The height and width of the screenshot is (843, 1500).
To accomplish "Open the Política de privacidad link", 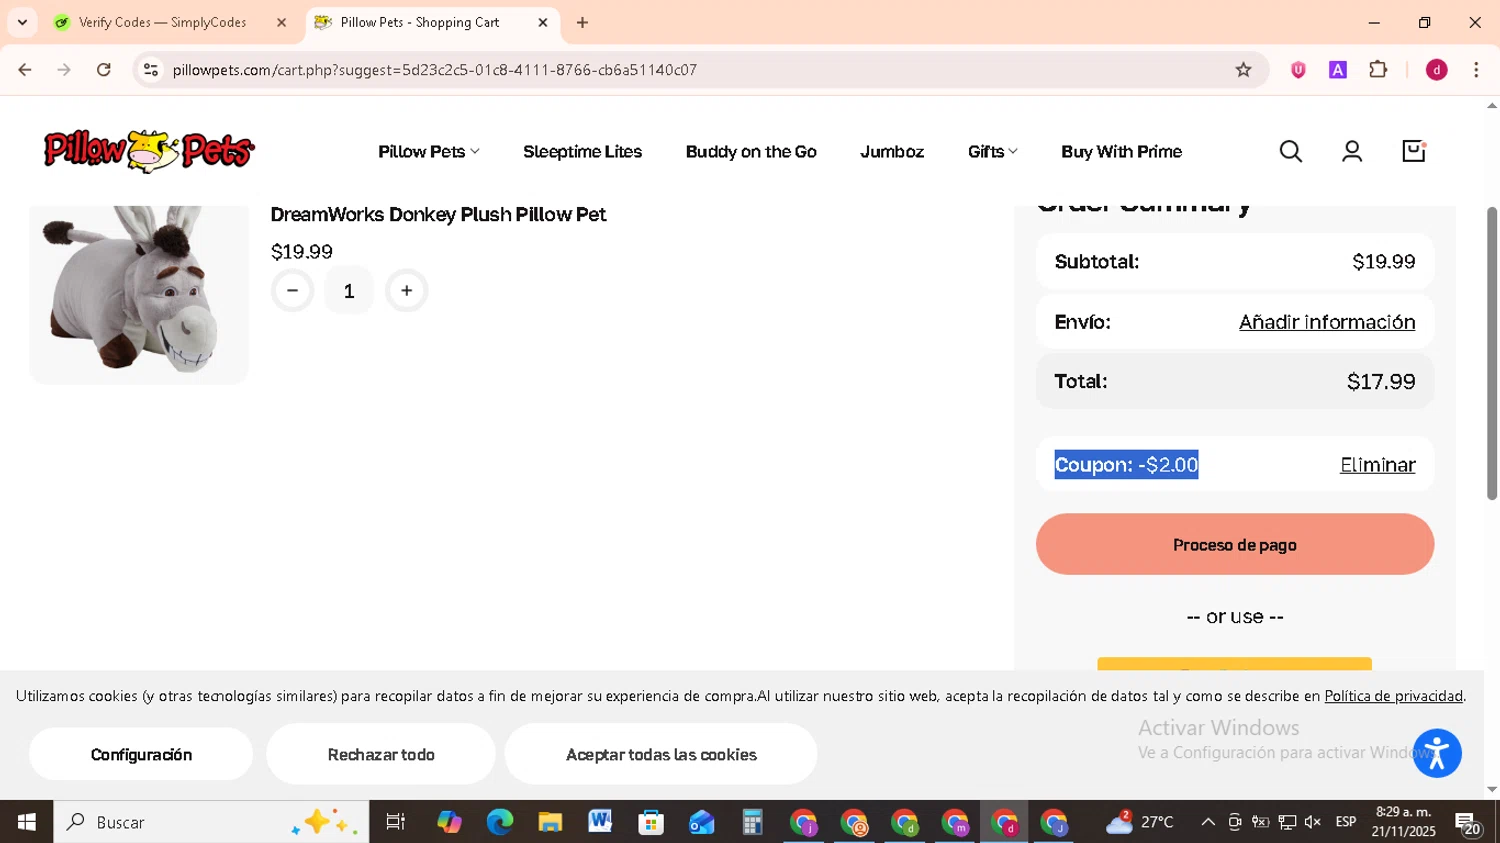I will coord(1393,696).
